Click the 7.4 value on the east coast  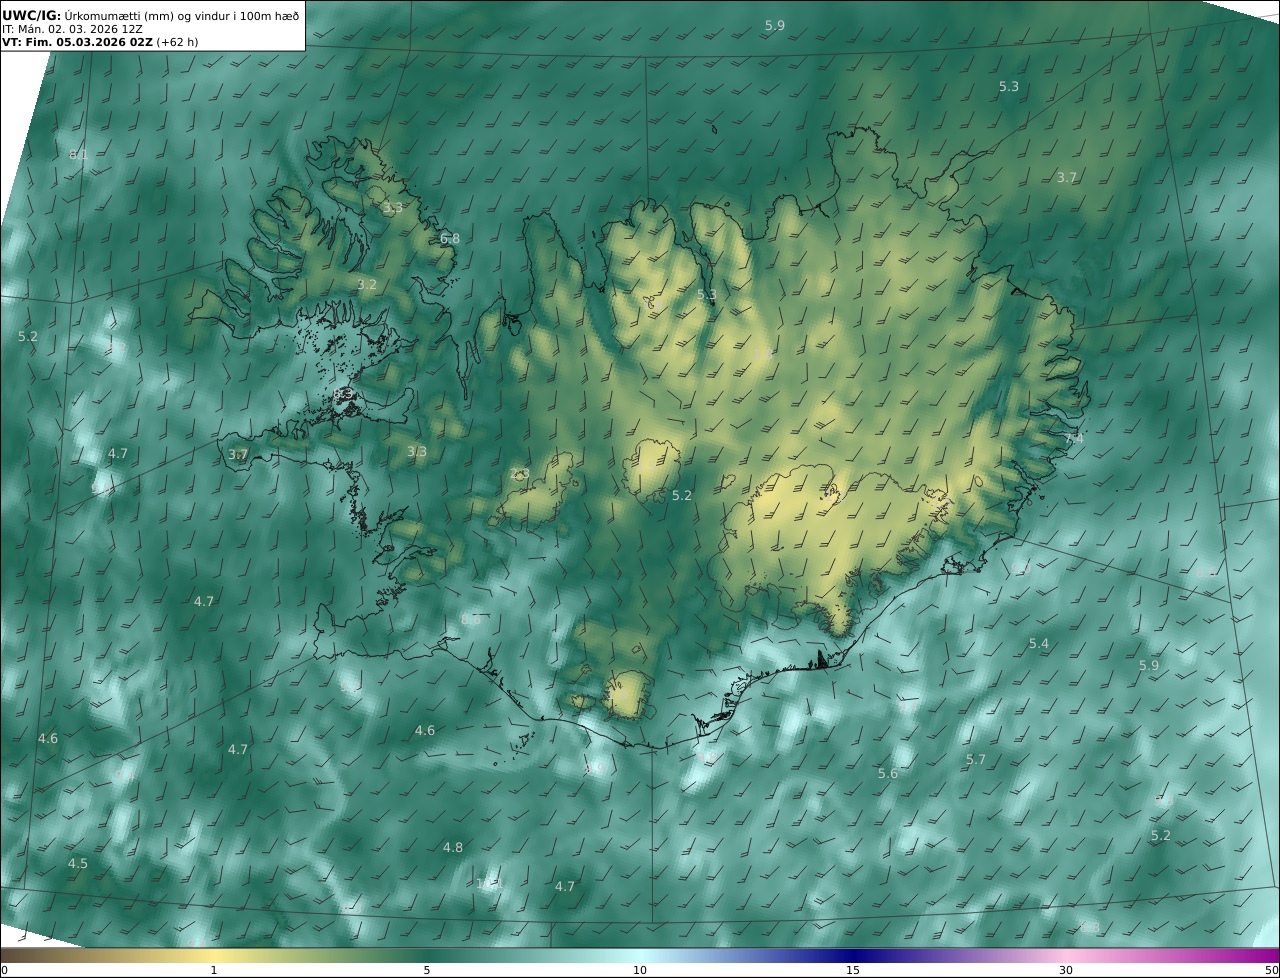tap(1074, 439)
